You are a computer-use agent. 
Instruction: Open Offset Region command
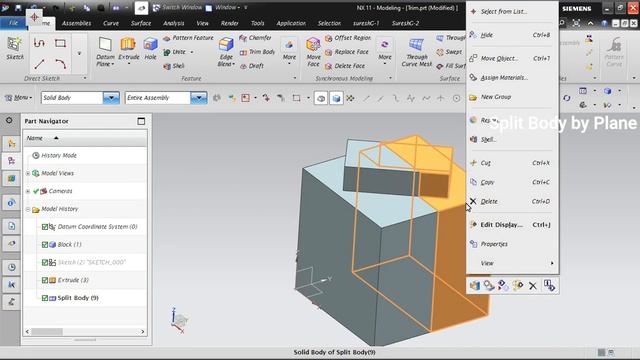point(348,38)
